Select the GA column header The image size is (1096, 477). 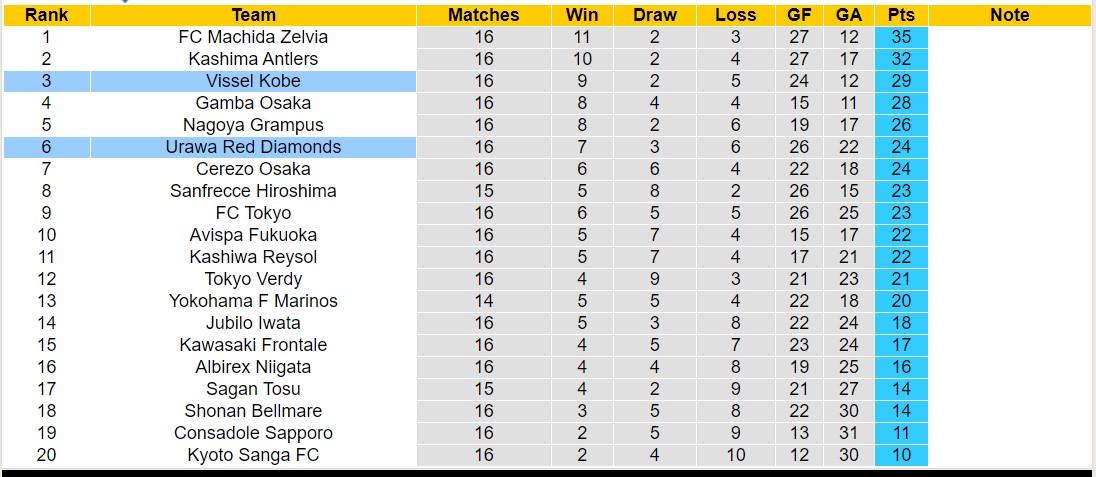pyautogui.click(x=849, y=15)
